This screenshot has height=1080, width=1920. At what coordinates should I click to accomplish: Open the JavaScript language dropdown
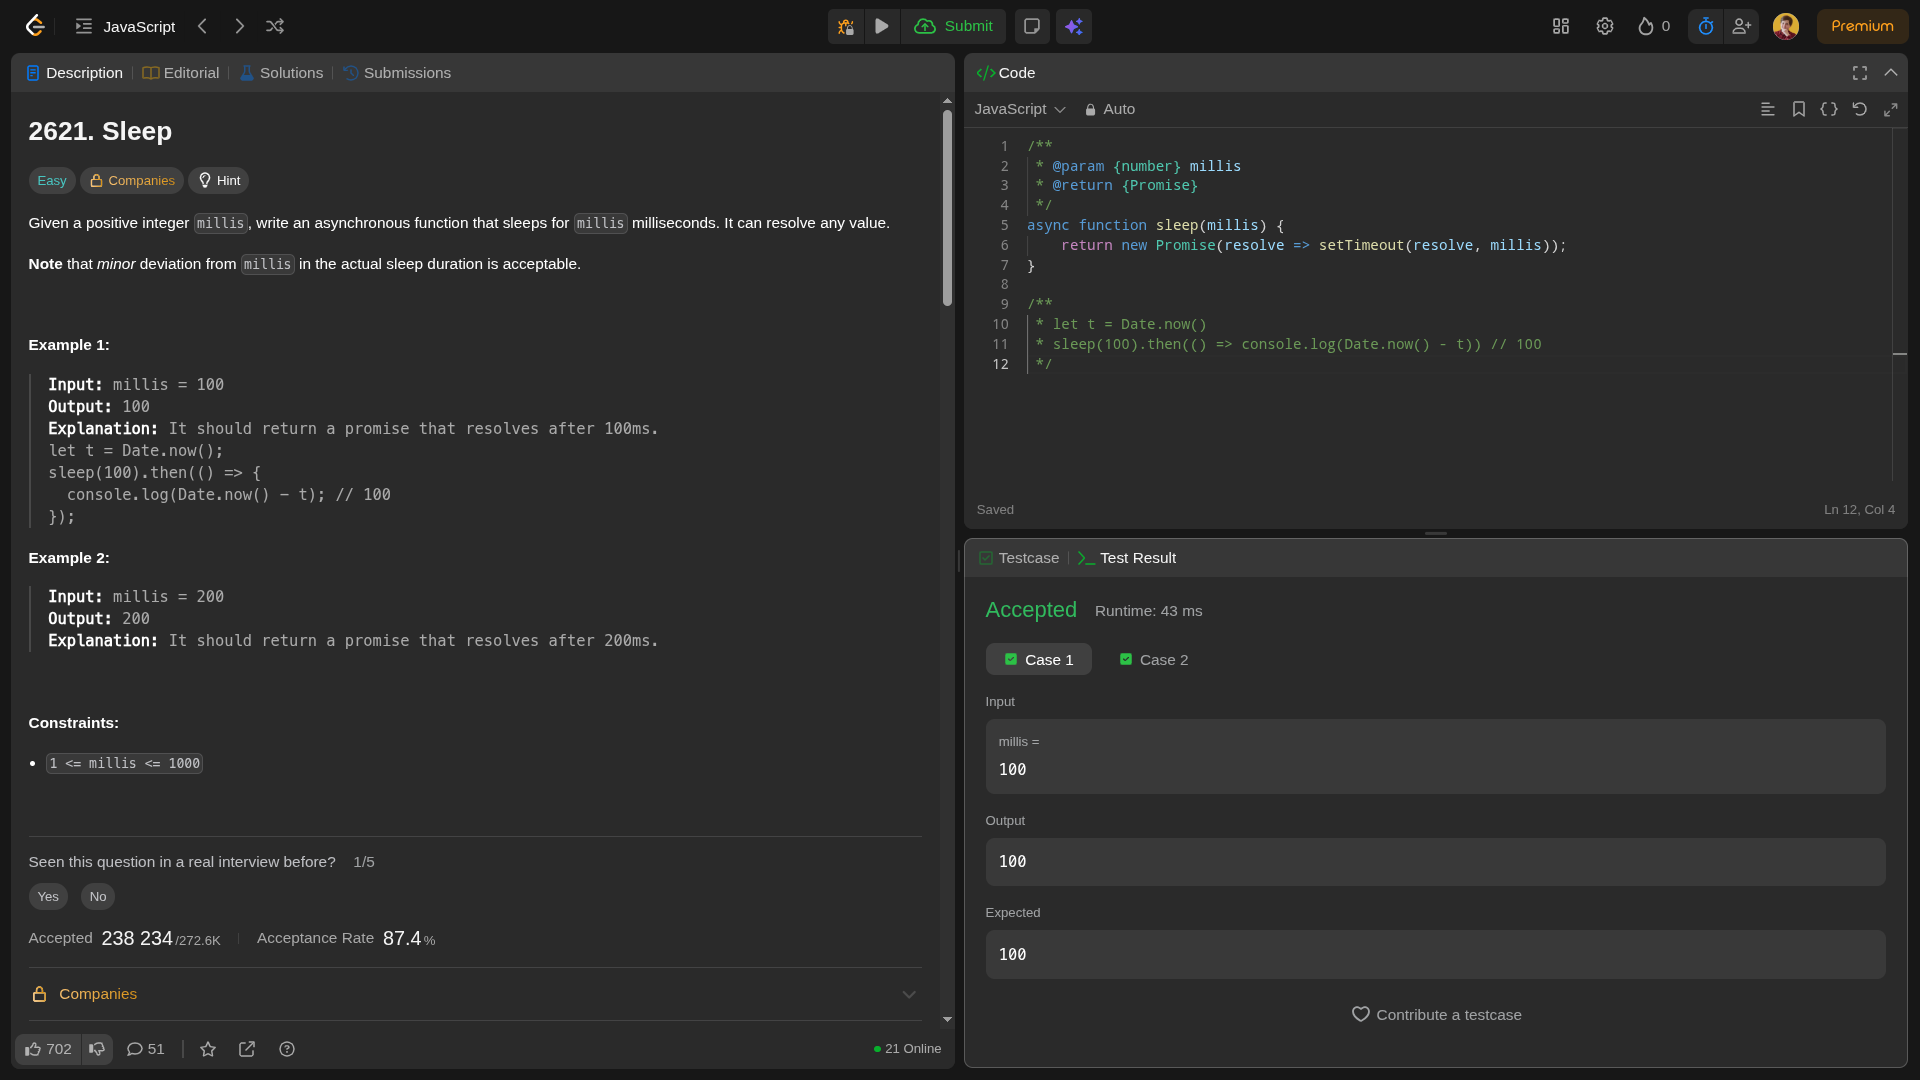point(1020,109)
